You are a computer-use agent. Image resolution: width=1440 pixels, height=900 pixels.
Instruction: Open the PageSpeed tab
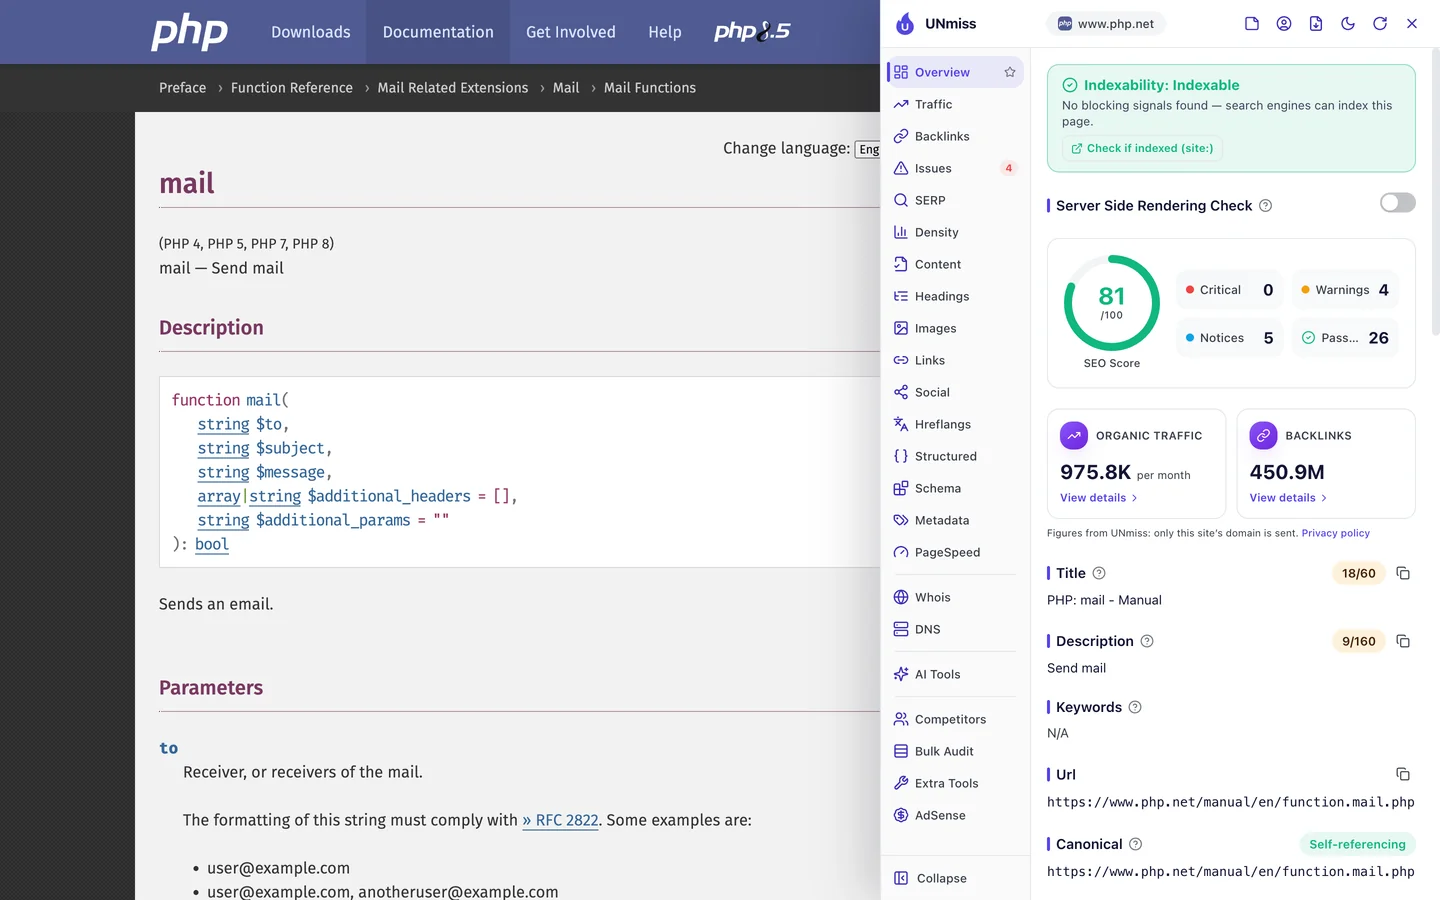click(955, 552)
